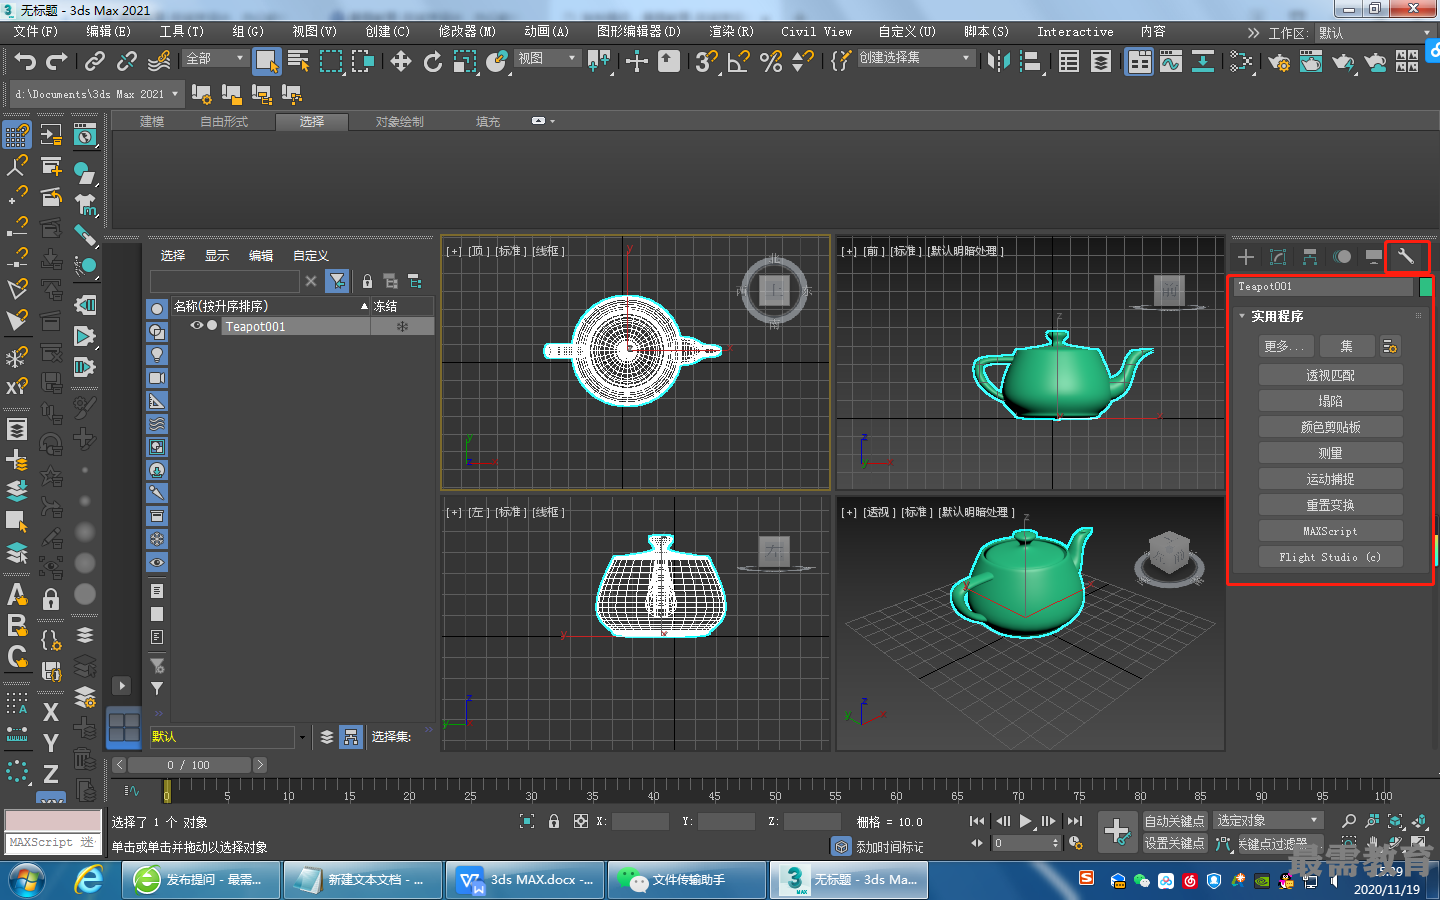Toggle visibility eye of Teapot001
This screenshot has width=1440, height=900.
tap(197, 326)
